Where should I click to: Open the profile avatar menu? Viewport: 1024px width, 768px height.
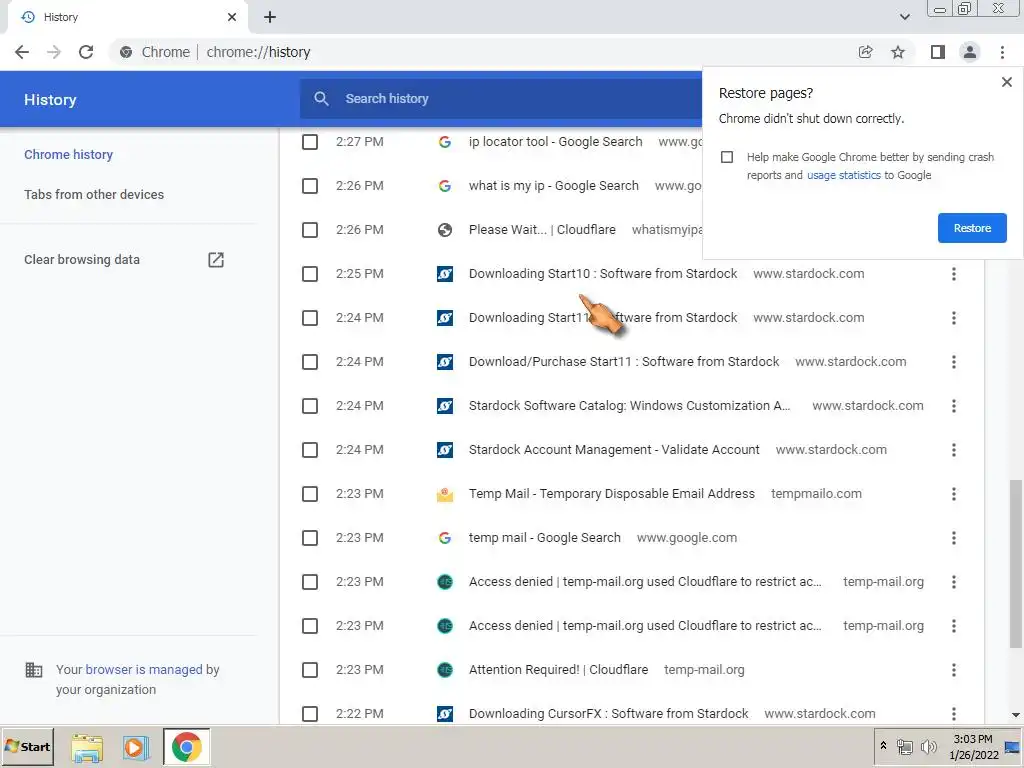(x=970, y=52)
